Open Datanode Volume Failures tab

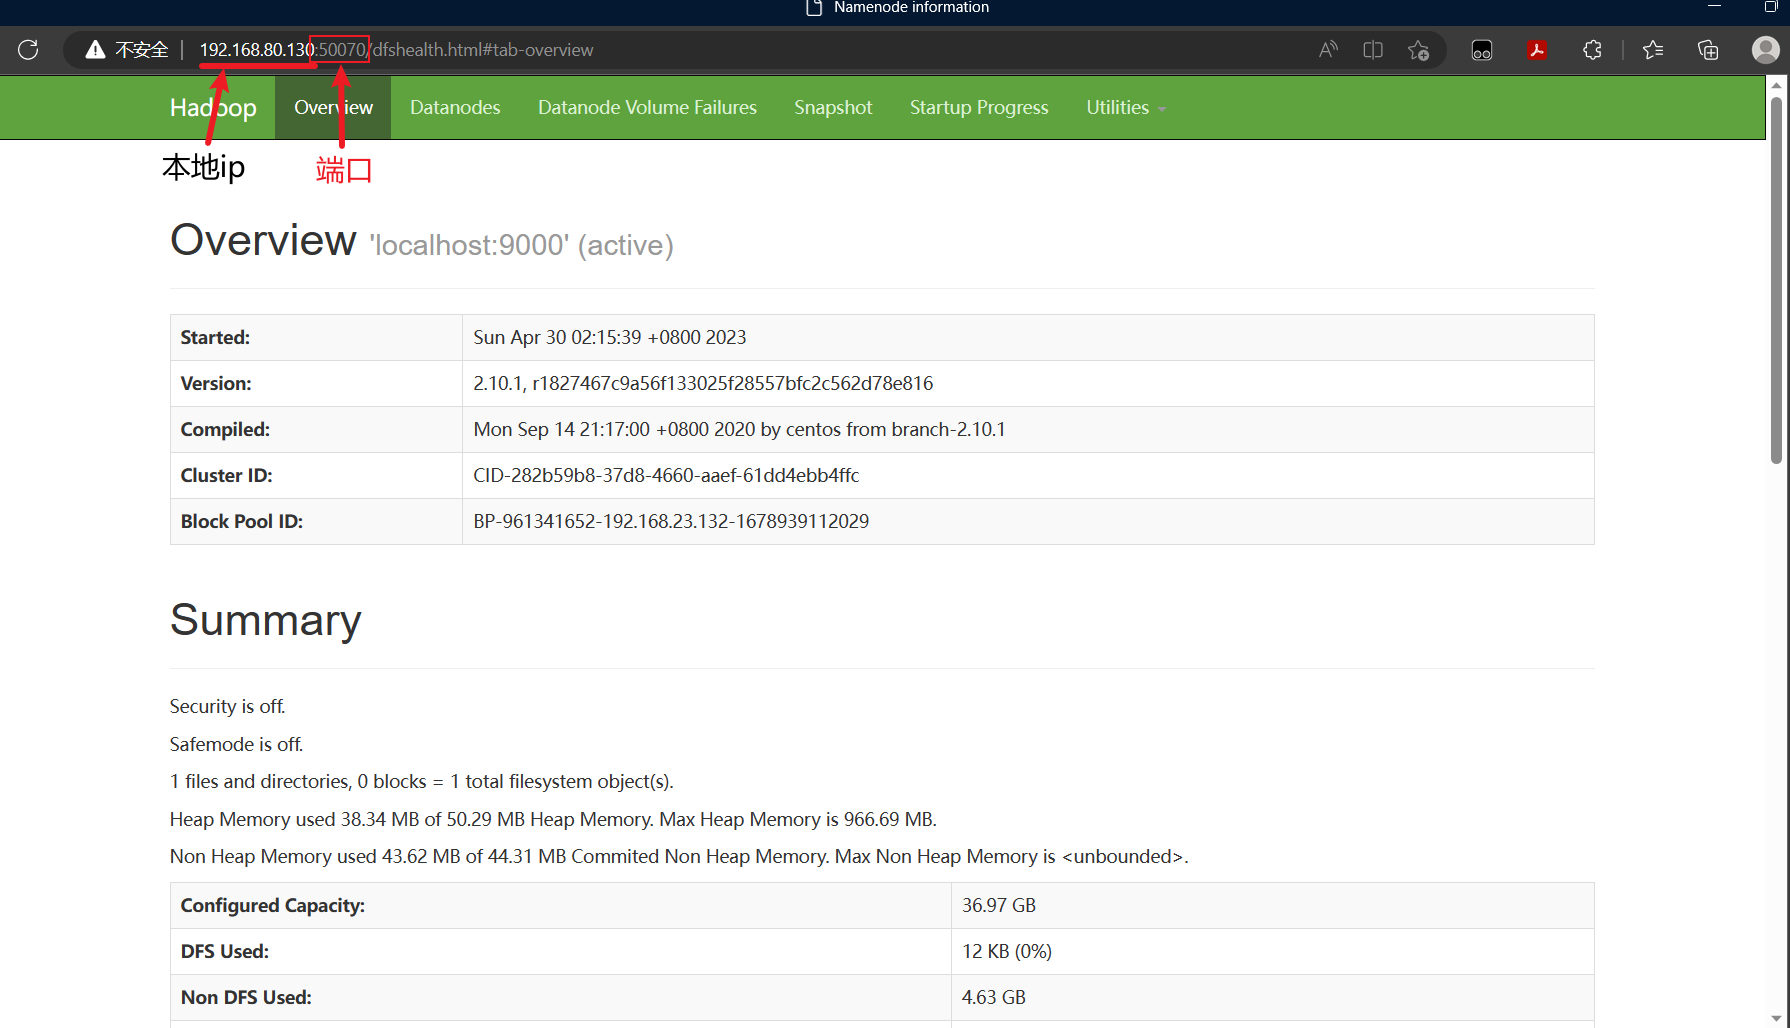coord(647,107)
